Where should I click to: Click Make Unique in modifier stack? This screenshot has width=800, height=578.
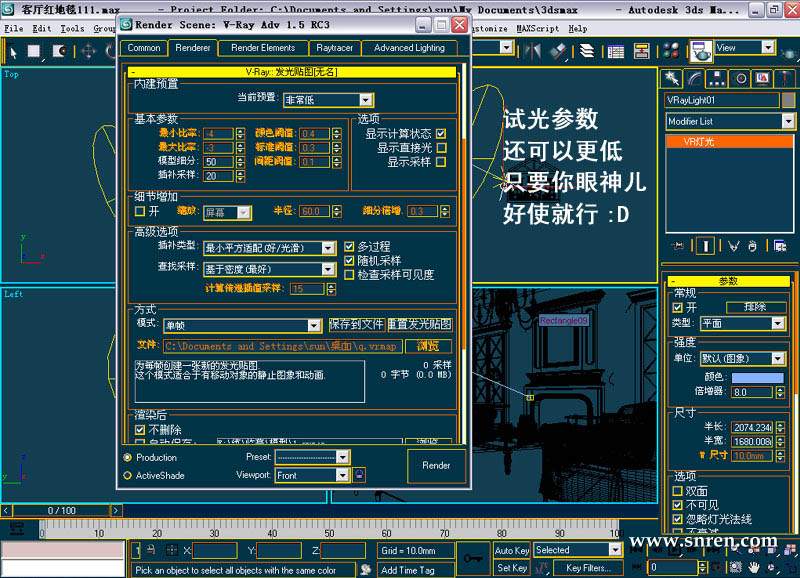(734, 246)
